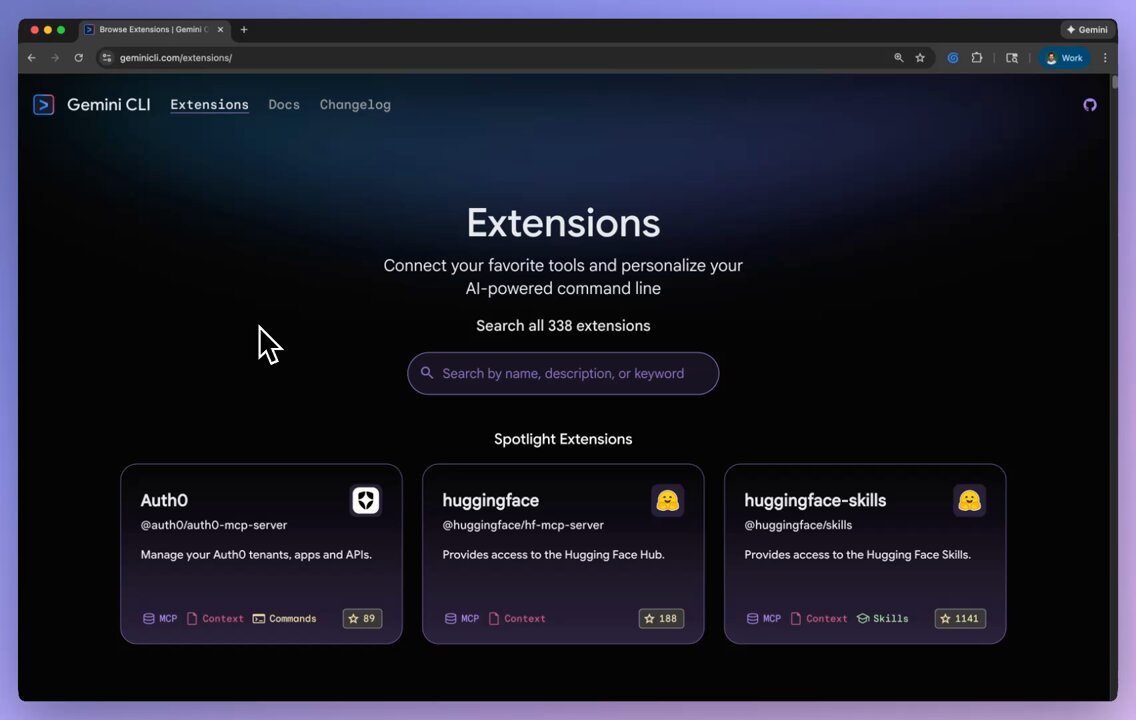Screen dimensions: 1136x720
Task: Click the MCP tag on Auth0 card
Action: click(x=159, y=619)
